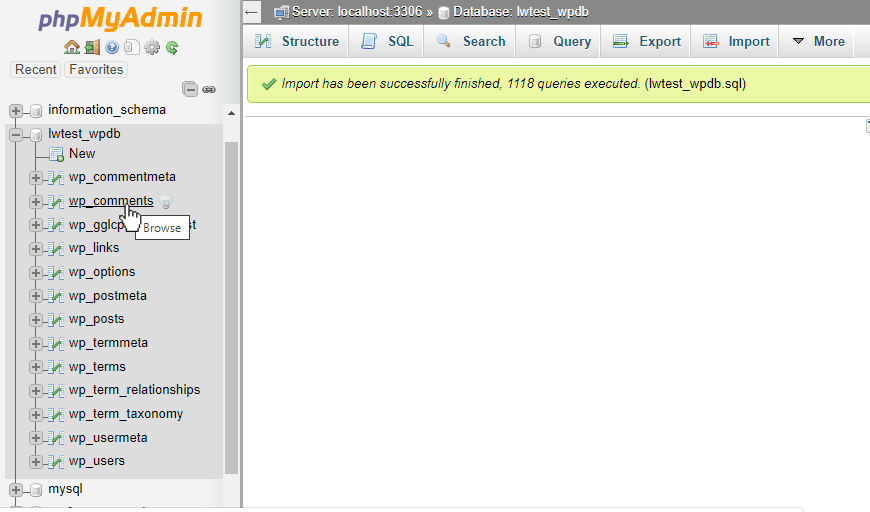The image size is (870, 512).
Task: Select the mysql database
Action: (65, 489)
